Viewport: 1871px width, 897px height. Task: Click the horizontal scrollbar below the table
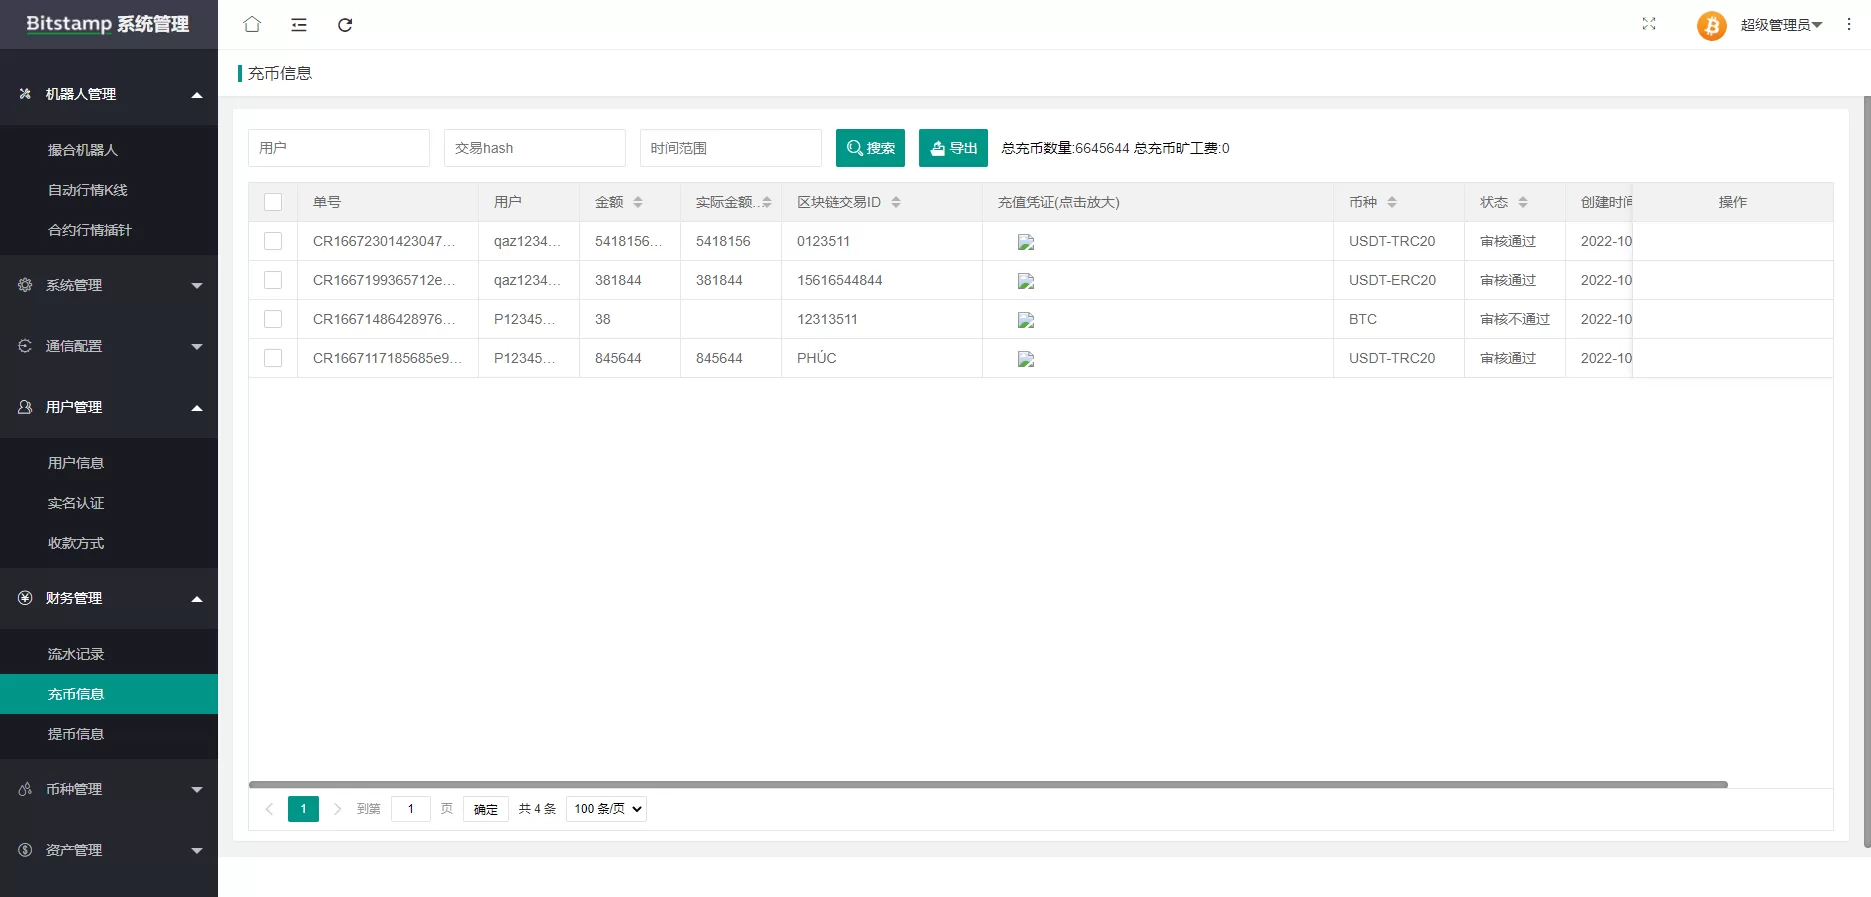pyautogui.click(x=988, y=785)
